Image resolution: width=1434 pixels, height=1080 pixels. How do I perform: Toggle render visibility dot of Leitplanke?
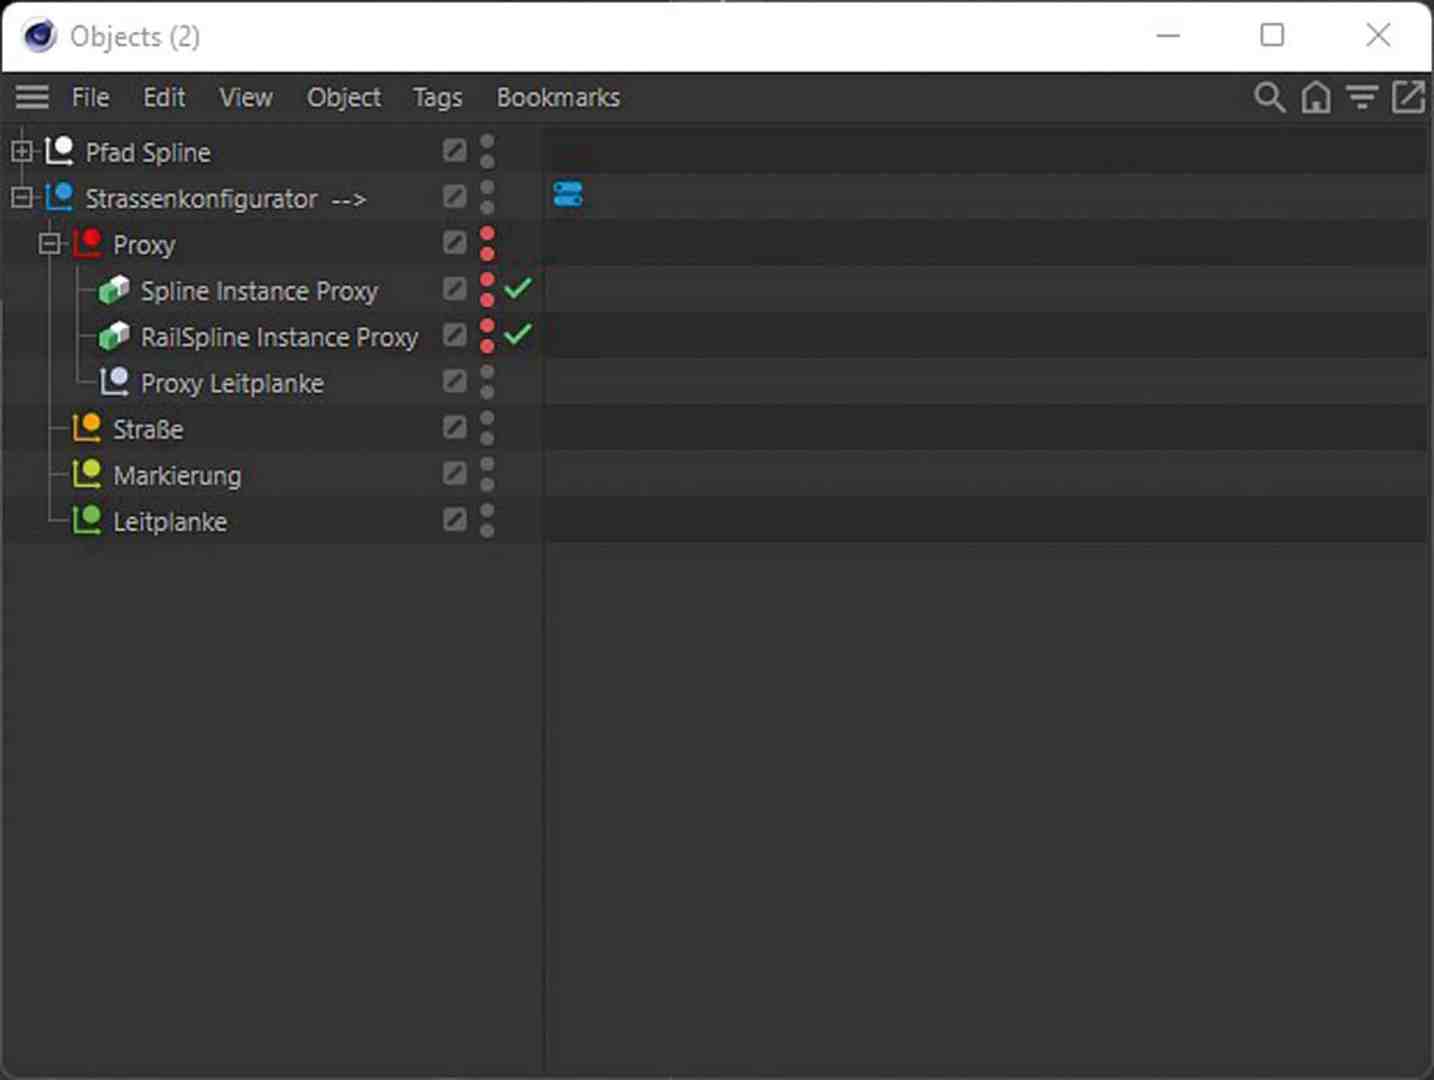click(x=488, y=529)
